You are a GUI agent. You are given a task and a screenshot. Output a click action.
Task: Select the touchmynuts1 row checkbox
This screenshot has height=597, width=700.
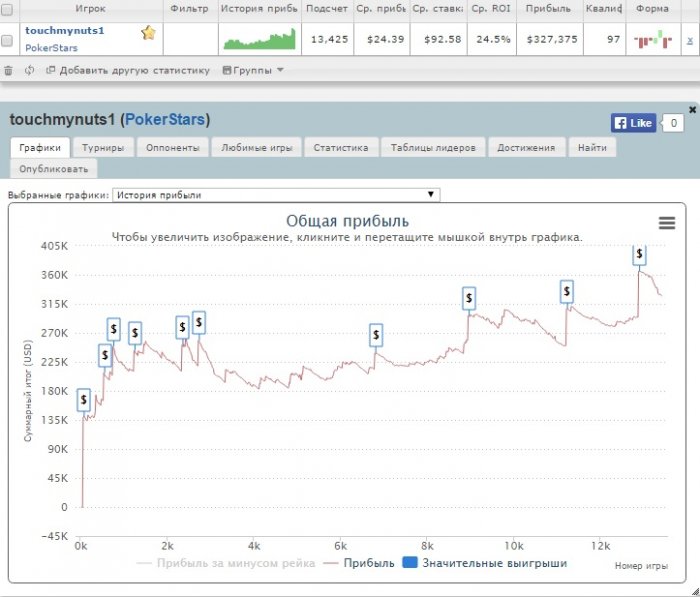(8, 40)
